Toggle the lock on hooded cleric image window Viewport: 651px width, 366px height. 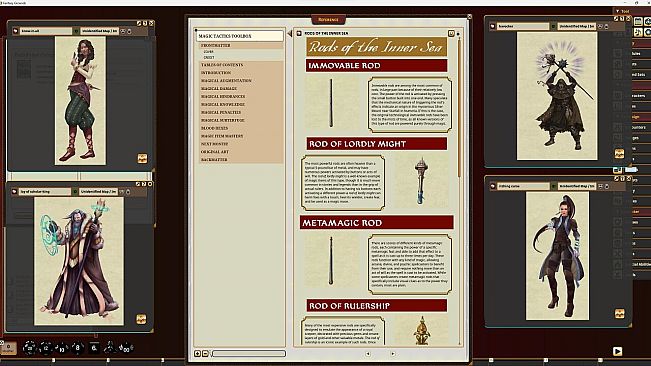[x=606, y=26]
